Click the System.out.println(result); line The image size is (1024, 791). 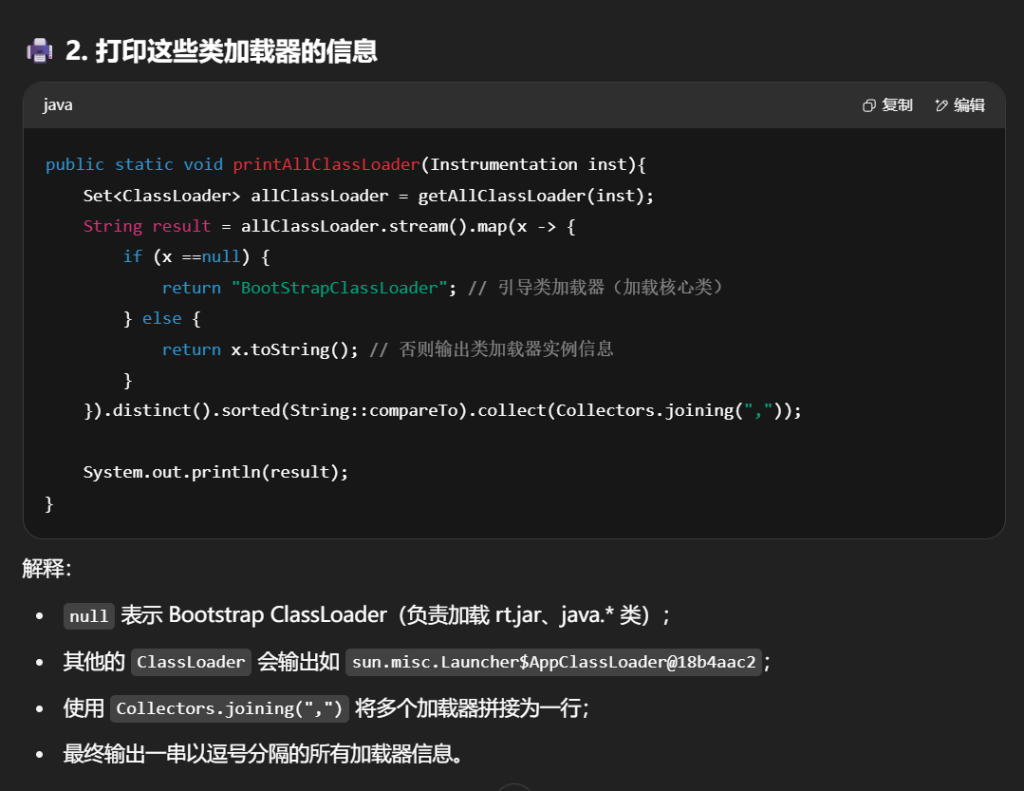pos(215,472)
